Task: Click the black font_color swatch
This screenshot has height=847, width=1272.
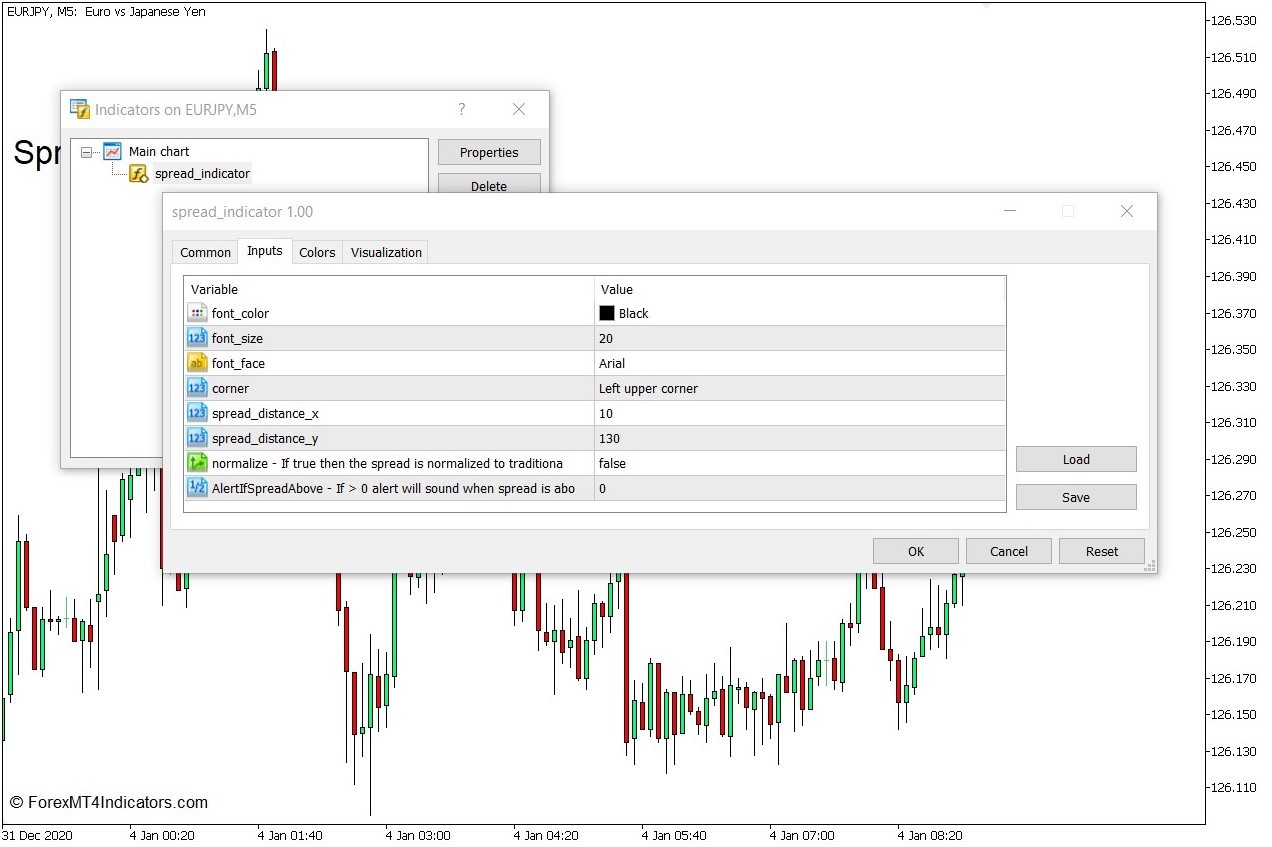Action: pyautogui.click(x=607, y=313)
